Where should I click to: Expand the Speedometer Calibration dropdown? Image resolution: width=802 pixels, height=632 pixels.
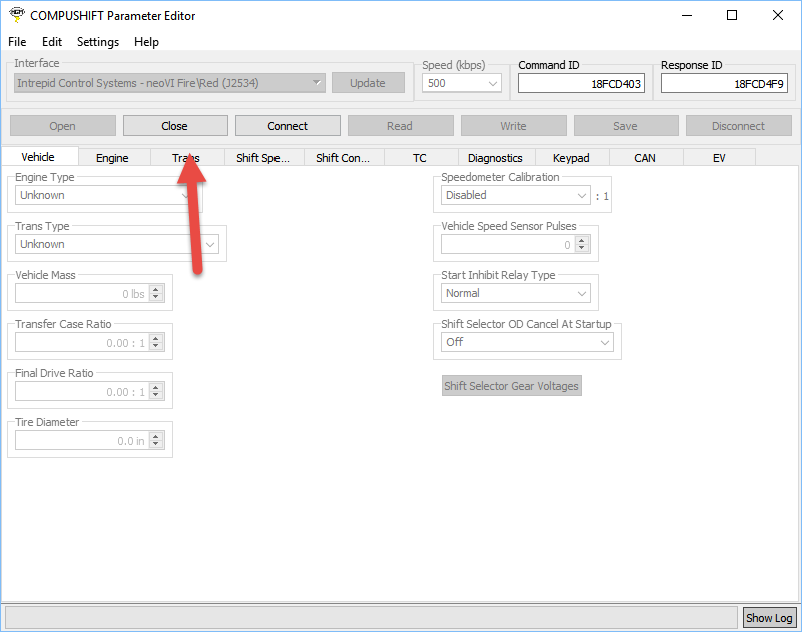(x=516, y=196)
